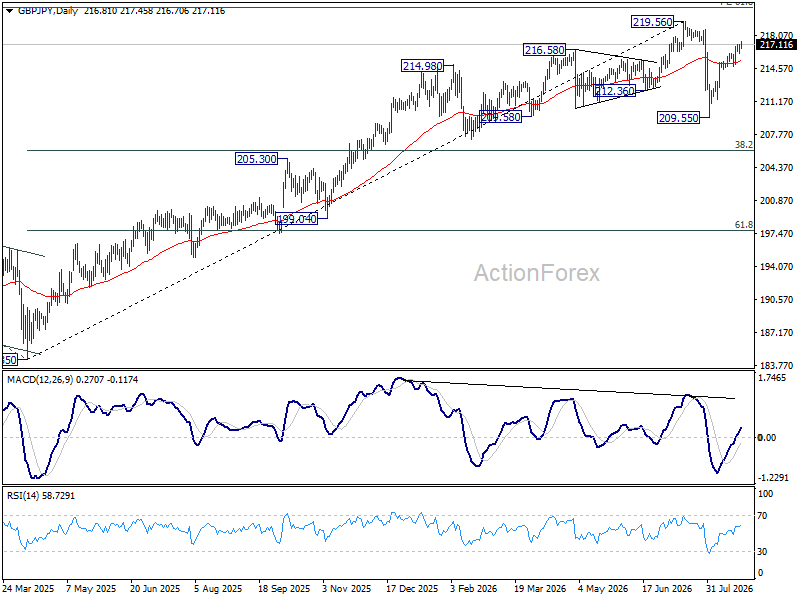
Task: Click the 216.580 high price label
Action: click(544, 49)
